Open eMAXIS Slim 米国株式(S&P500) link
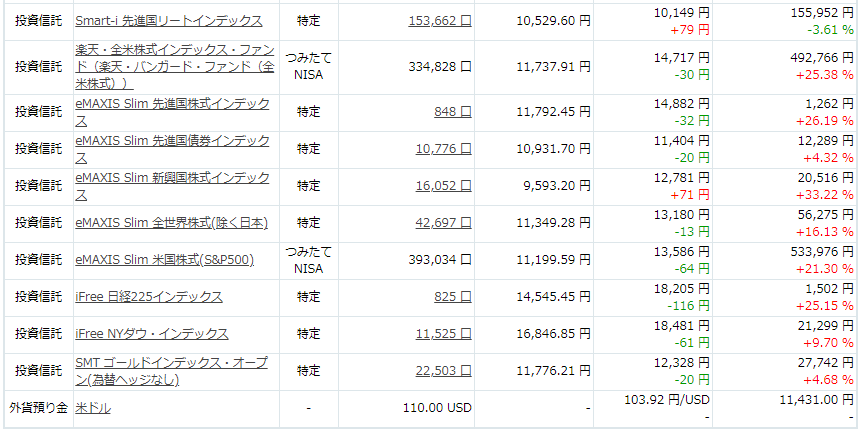This screenshot has height=435, width=863. [165, 260]
